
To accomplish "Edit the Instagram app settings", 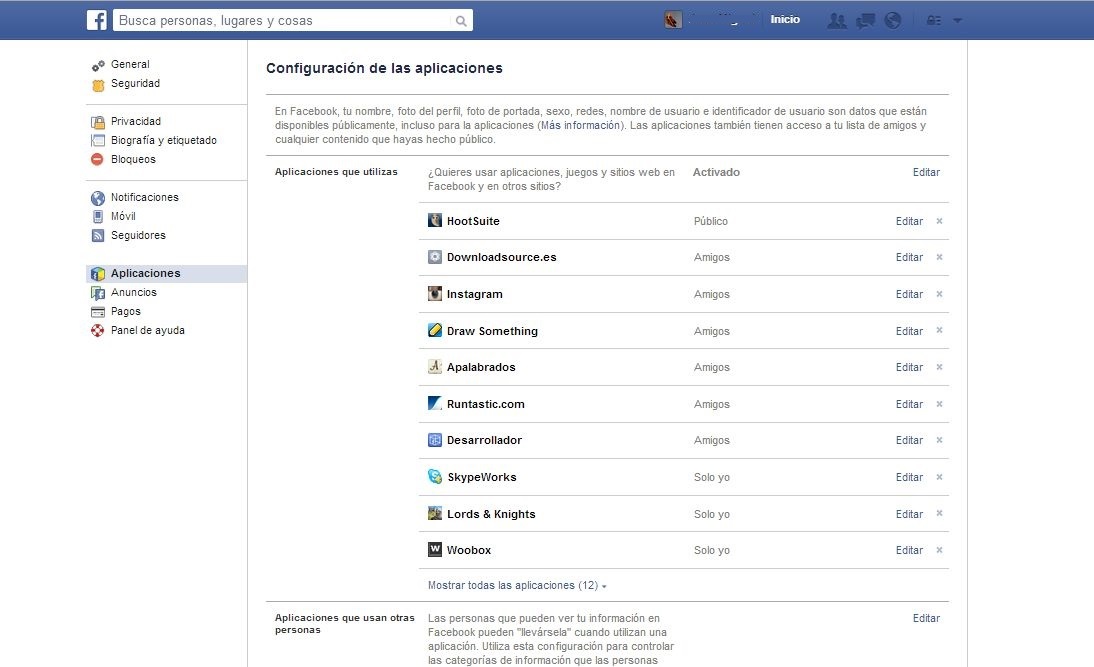I will [x=909, y=294].
